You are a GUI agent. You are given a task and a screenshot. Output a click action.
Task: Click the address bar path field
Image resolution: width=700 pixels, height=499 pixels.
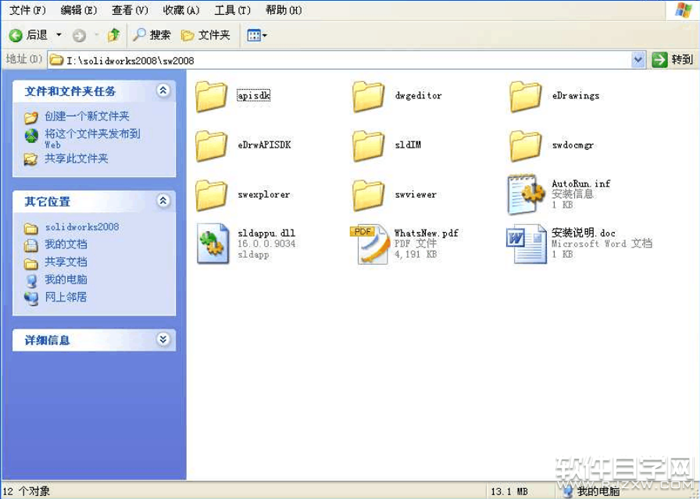(340, 60)
